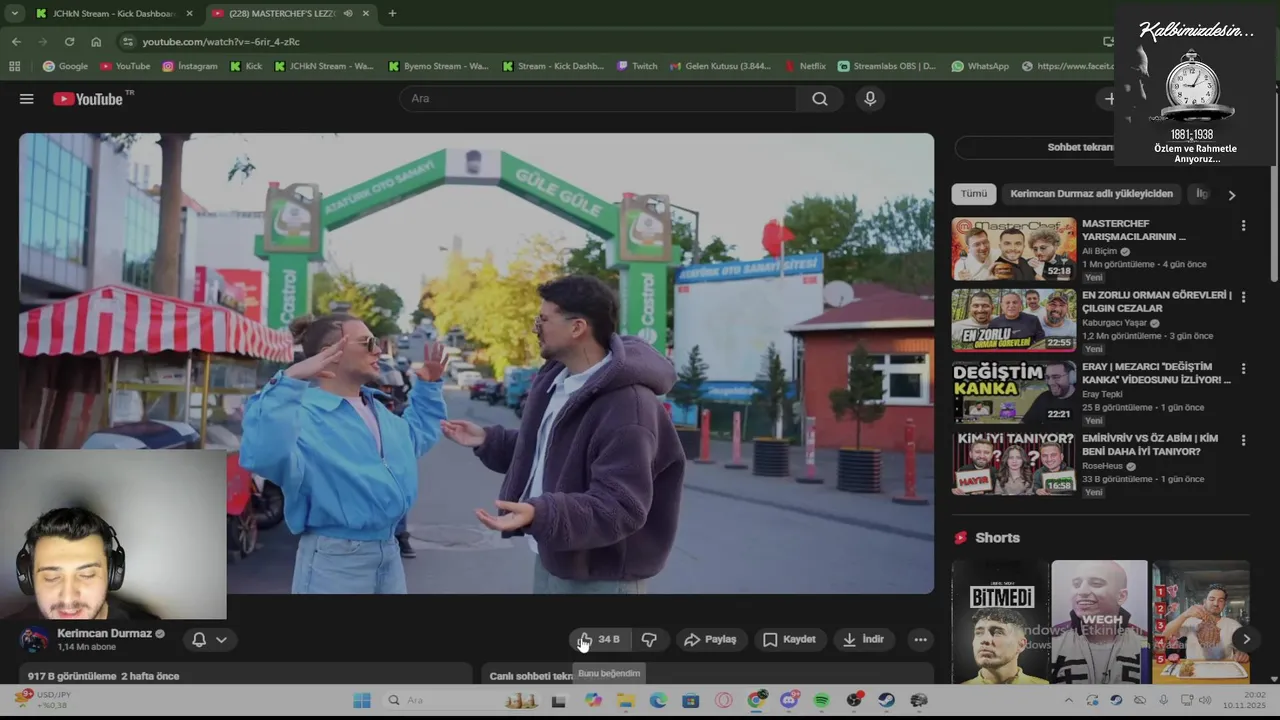Open the Streamlabs OBS bookmark
Viewport: 1280px width, 720px height.
click(887, 66)
